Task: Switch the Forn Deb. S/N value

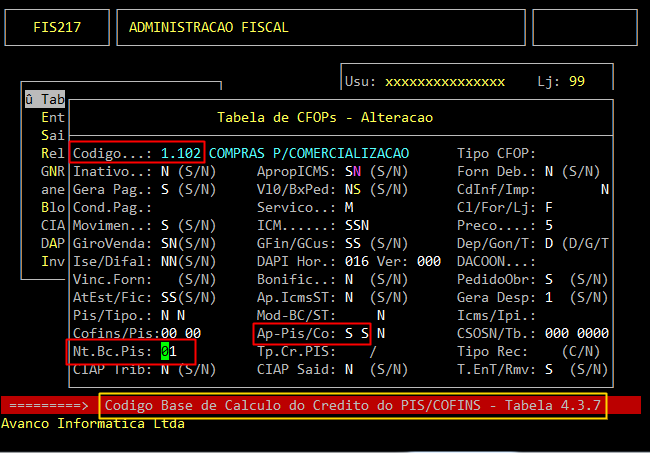Action: pyautogui.click(x=549, y=171)
